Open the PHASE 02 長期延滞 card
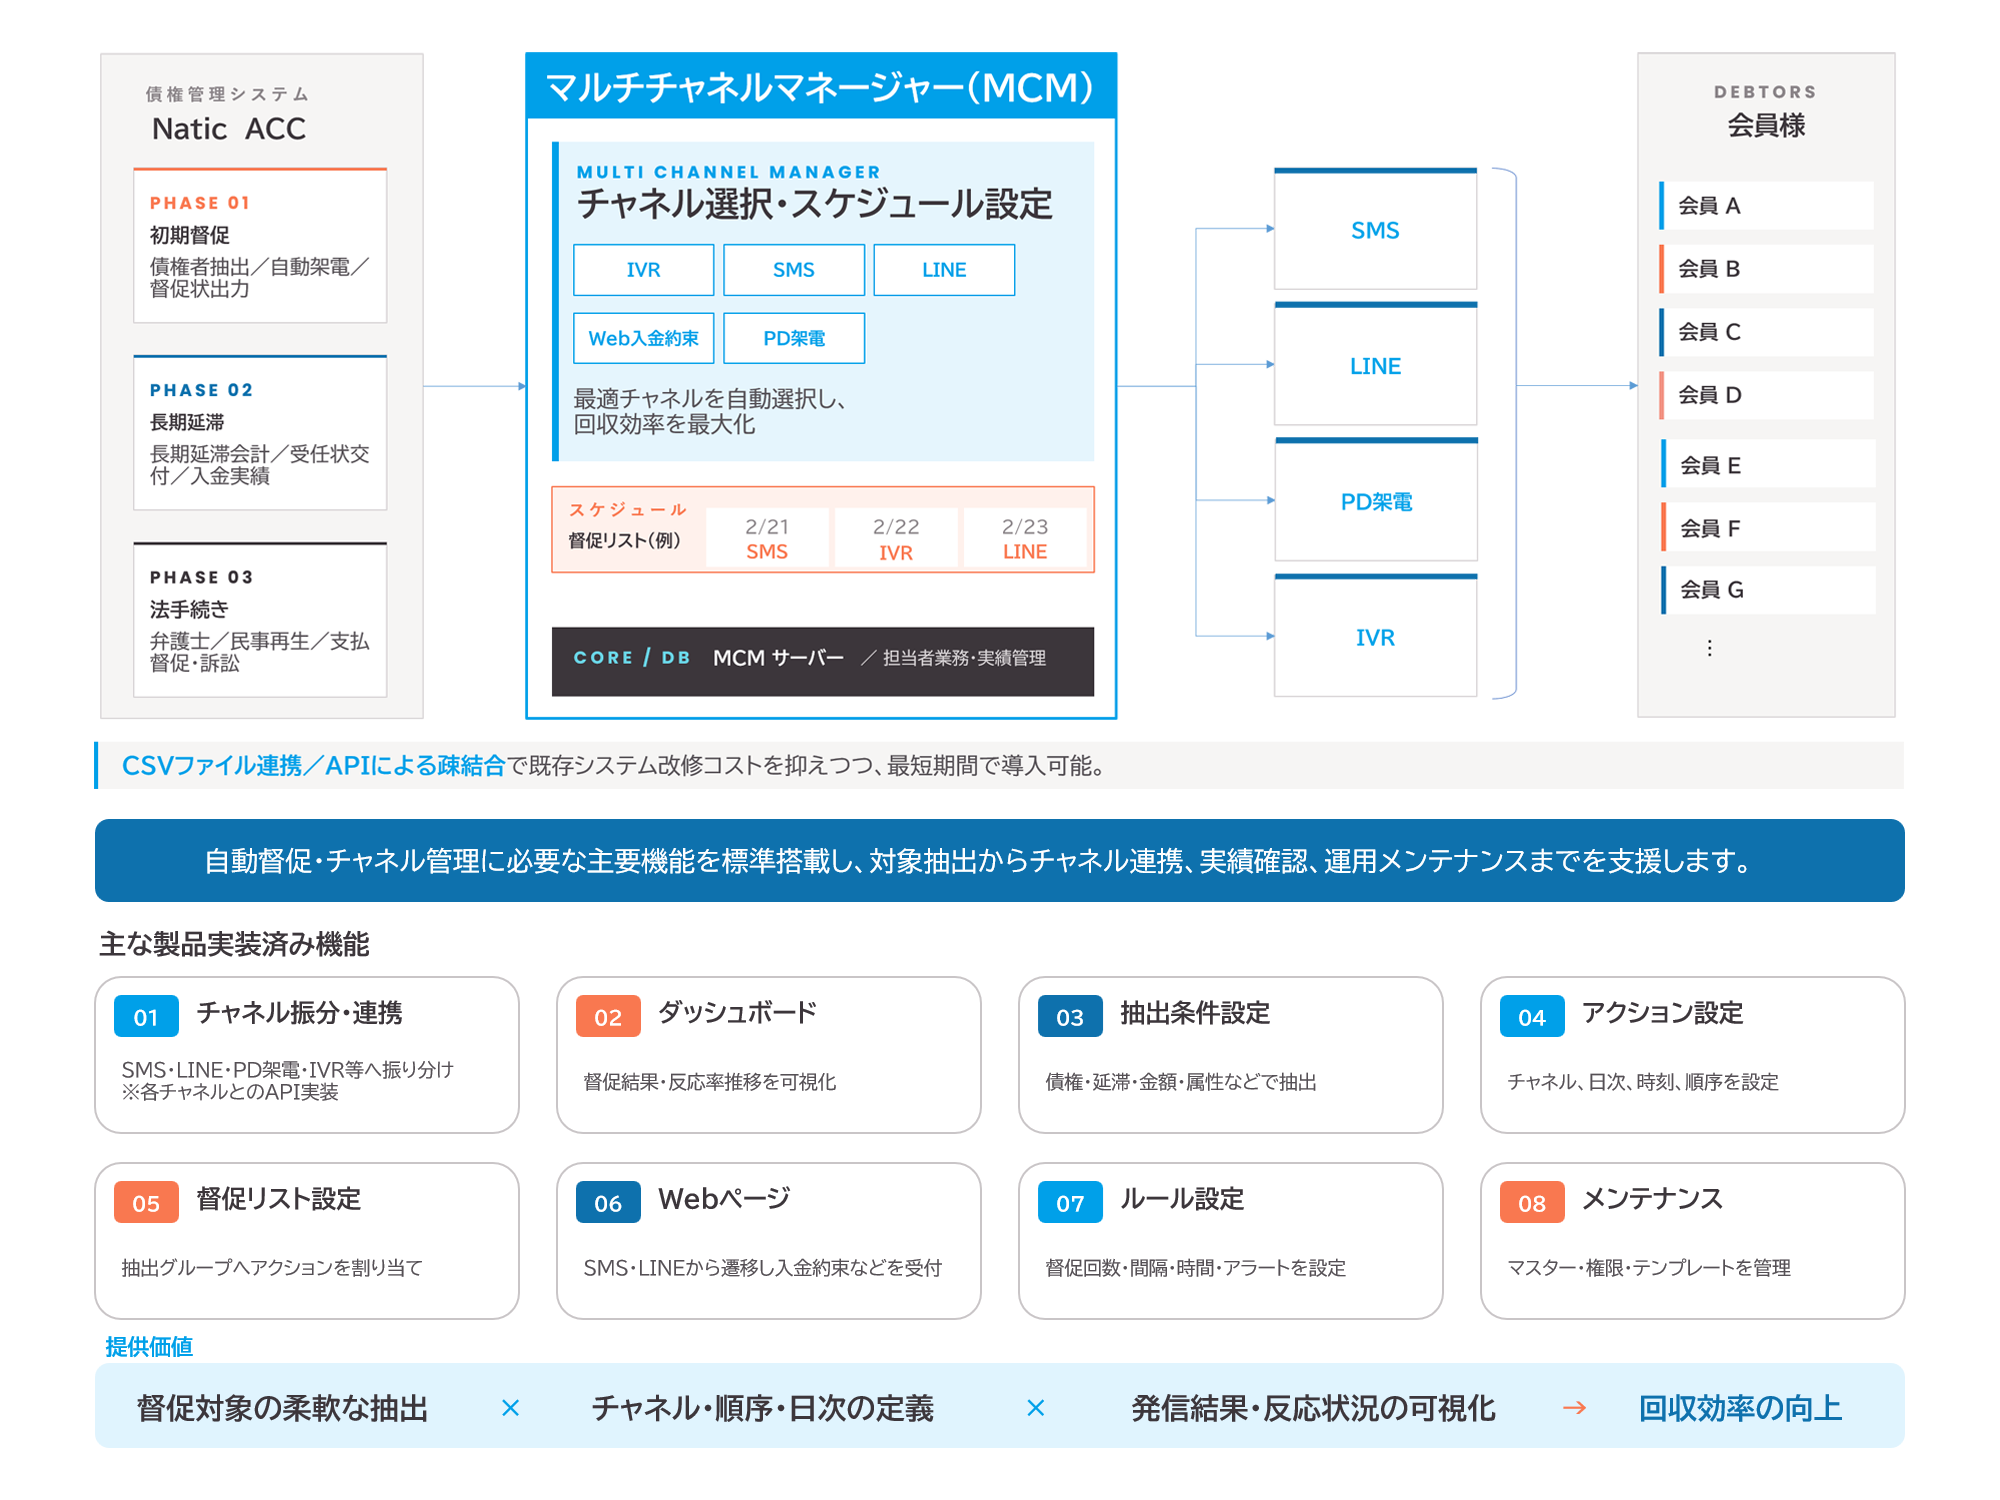This screenshot has width=2000, height=1500. [260, 433]
